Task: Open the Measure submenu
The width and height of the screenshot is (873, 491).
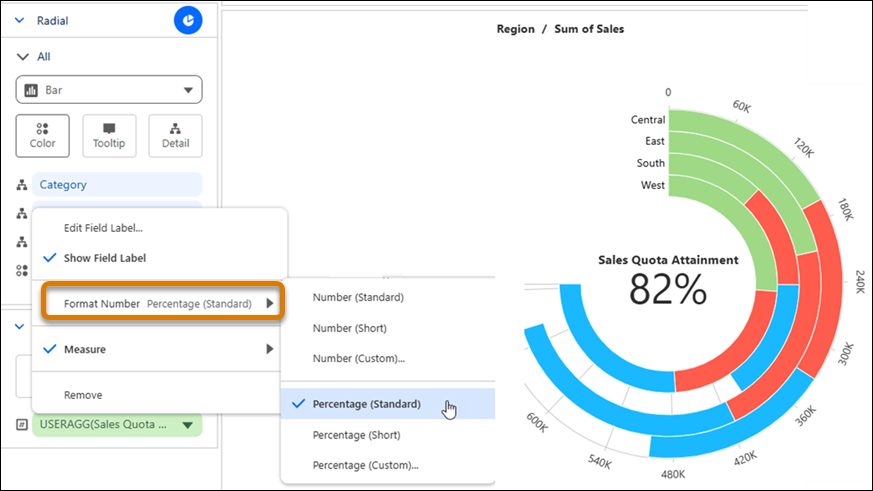Action: [x=159, y=349]
